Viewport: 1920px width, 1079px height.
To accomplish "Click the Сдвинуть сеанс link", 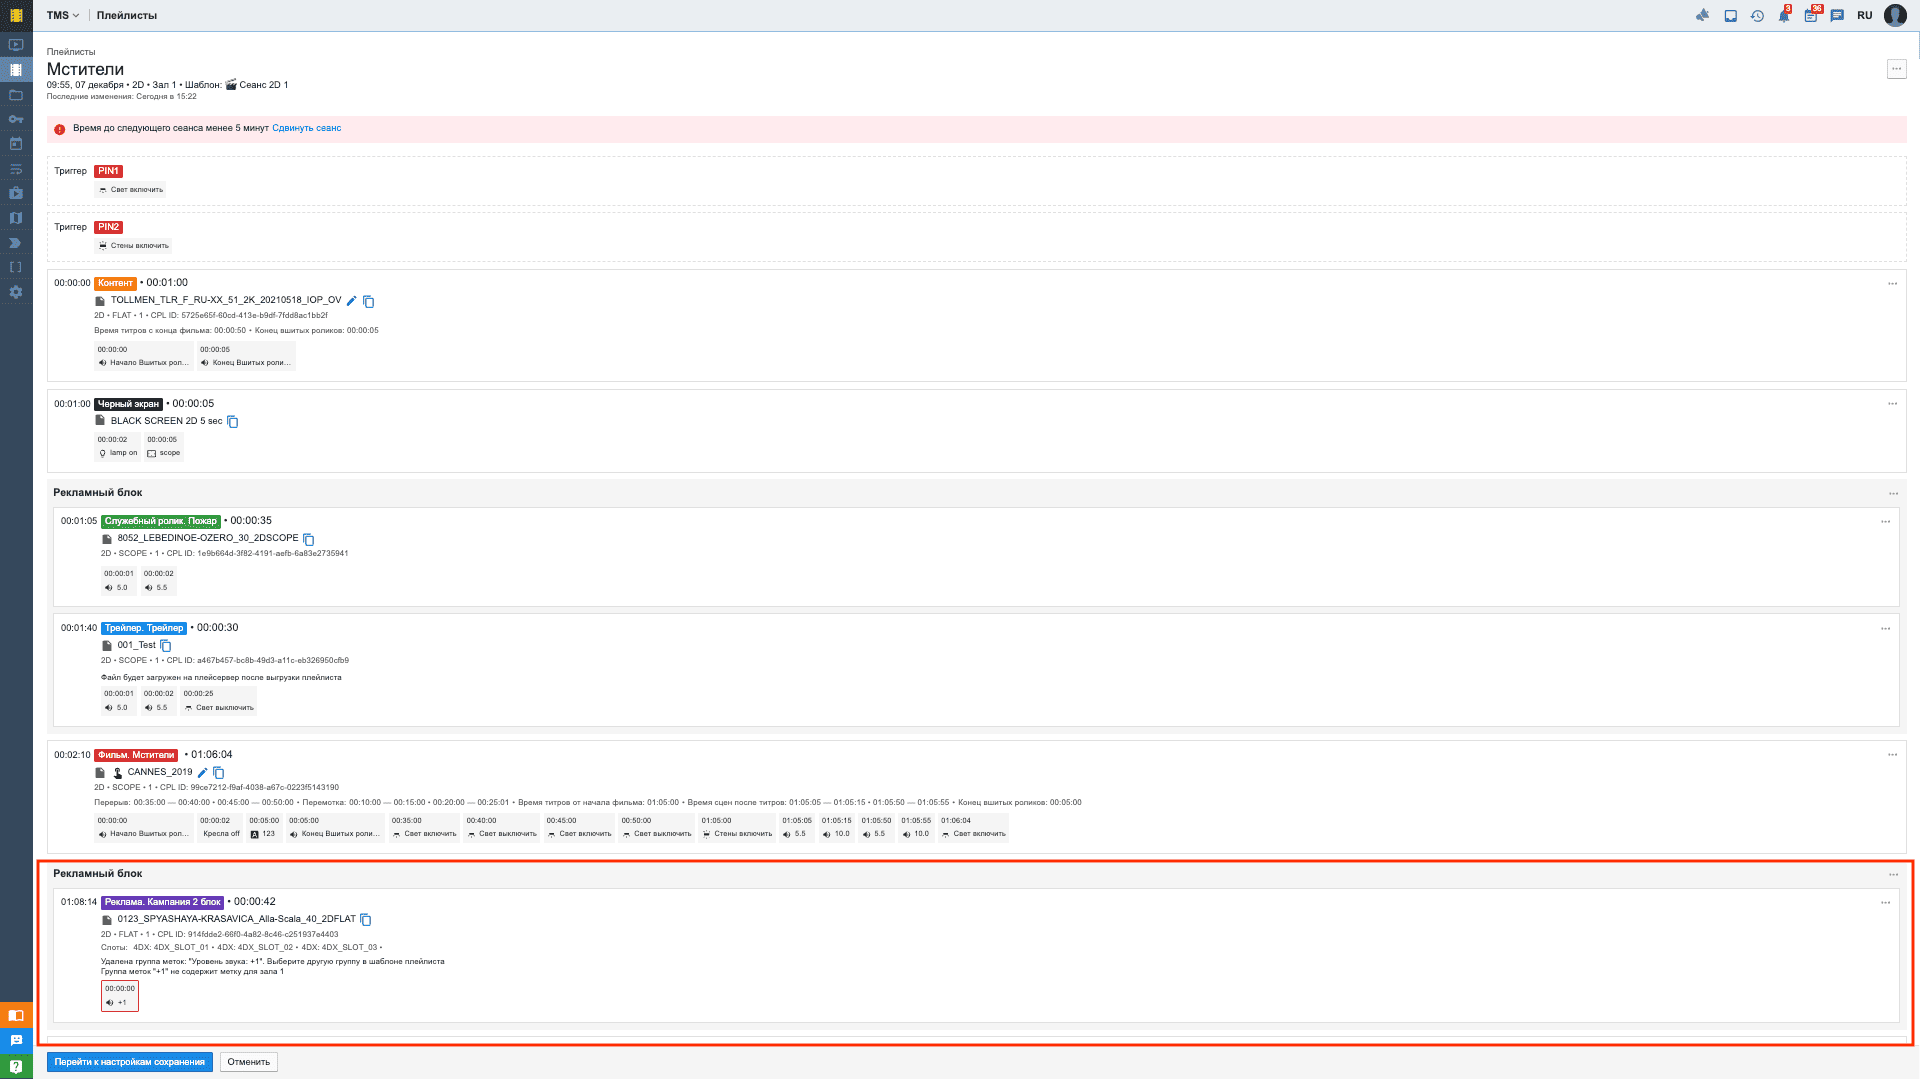I will coord(306,128).
